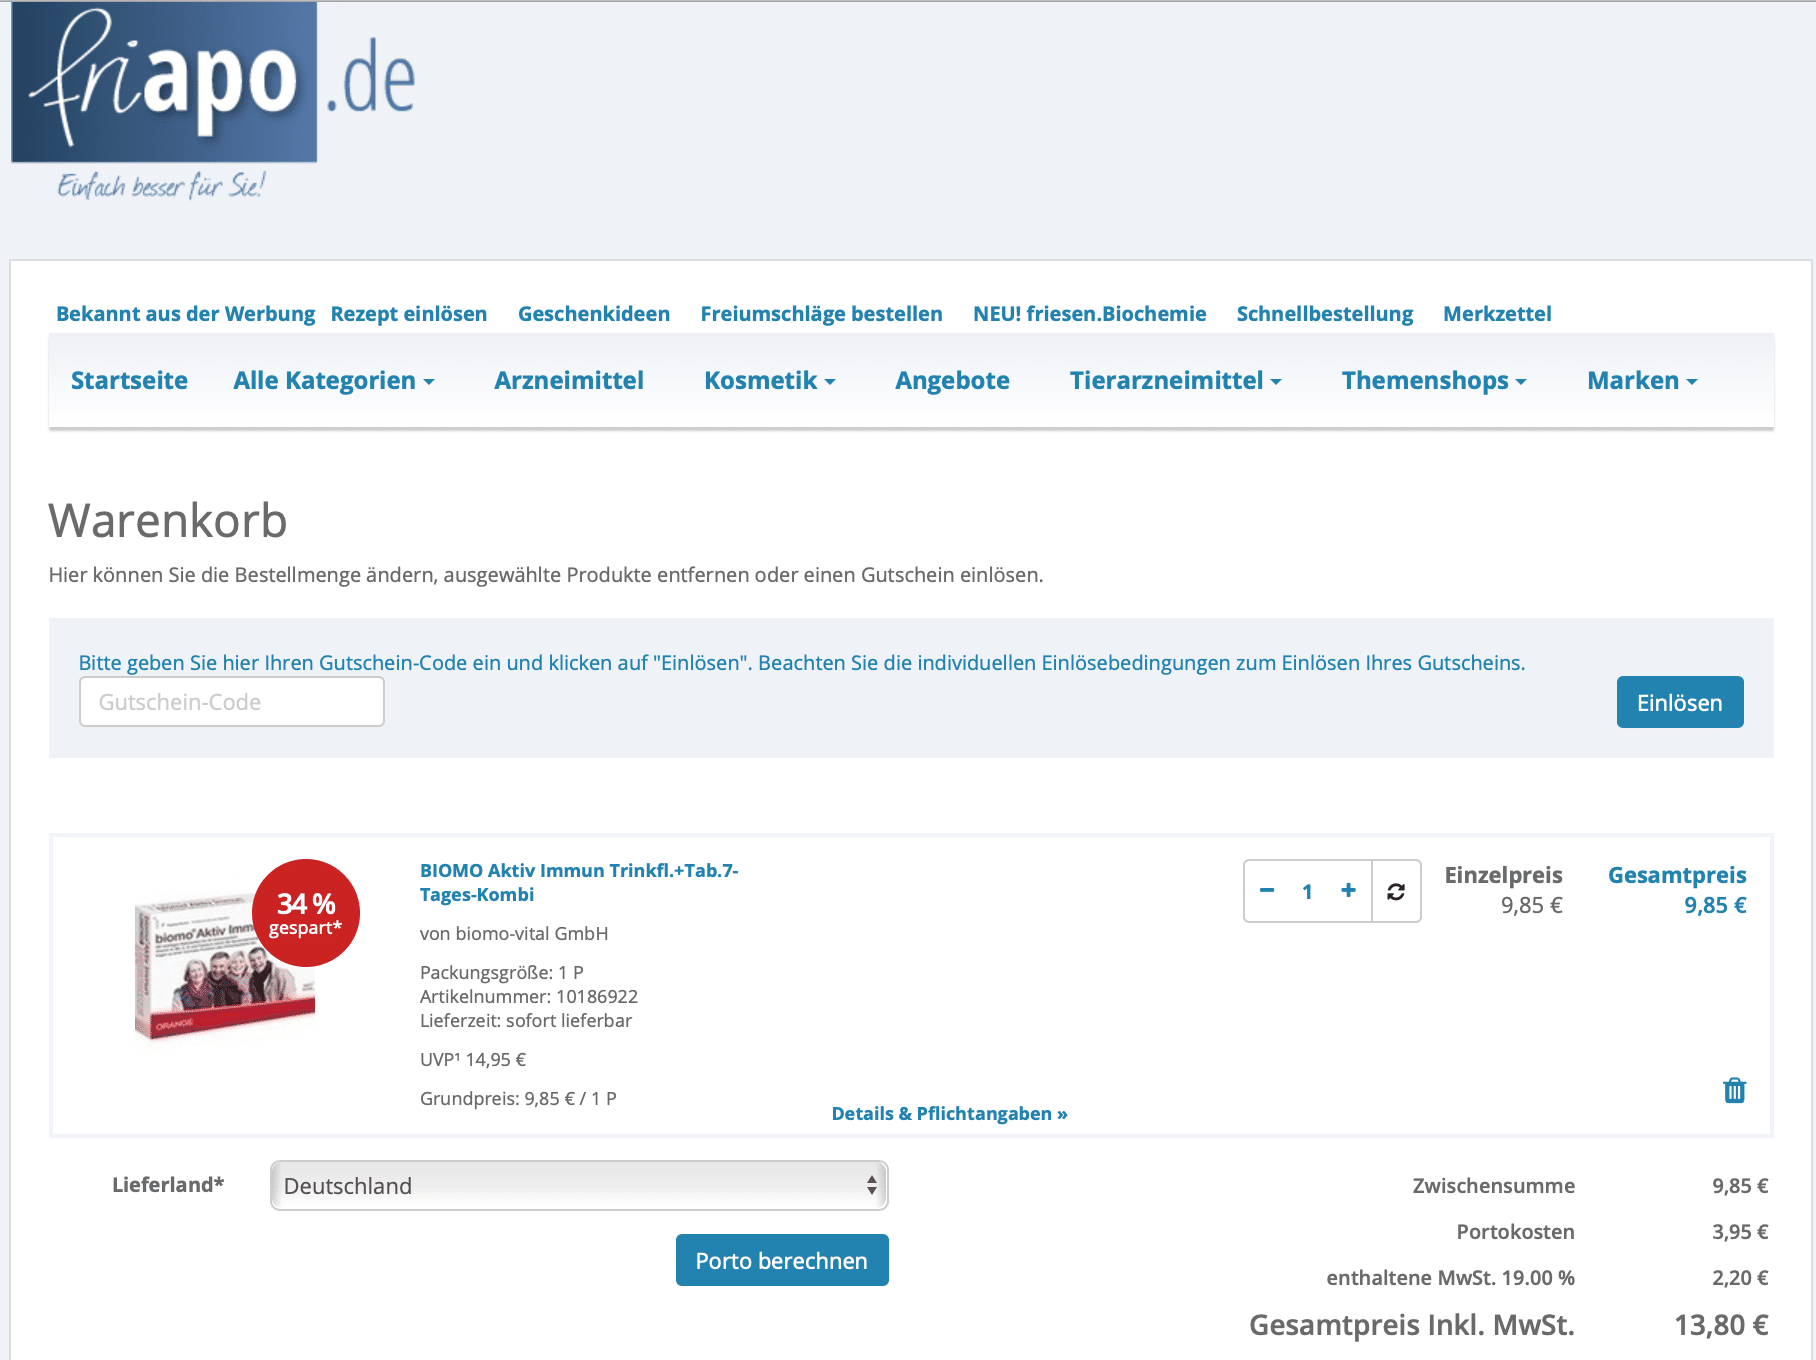Viewport: 1816px width, 1360px height.
Task: Increase quantity with the plus icon
Action: pos(1348,890)
